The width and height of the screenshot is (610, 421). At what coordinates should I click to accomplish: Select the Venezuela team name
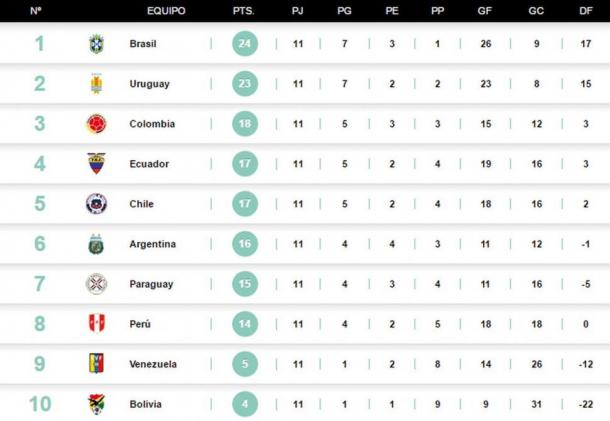tap(154, 364)
